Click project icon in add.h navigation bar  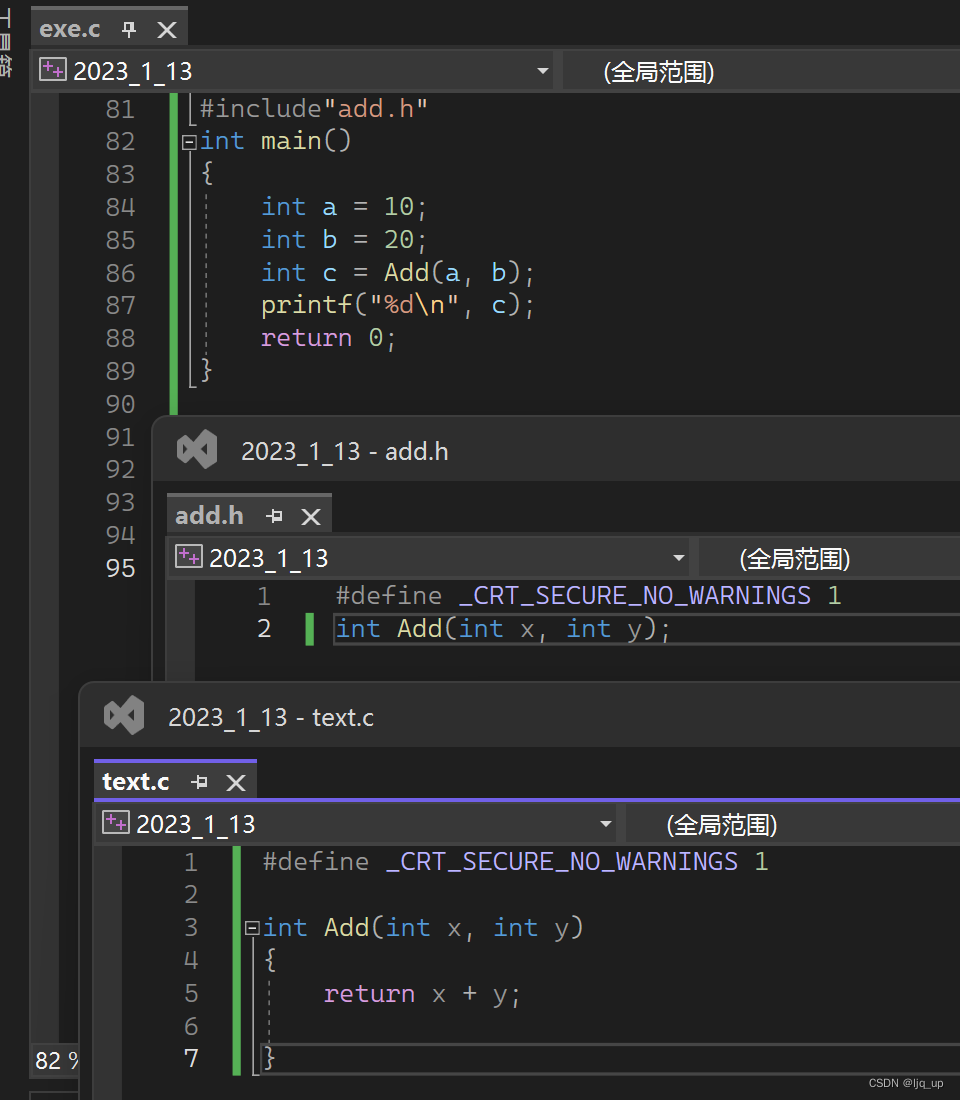click(x=189, y=556)
